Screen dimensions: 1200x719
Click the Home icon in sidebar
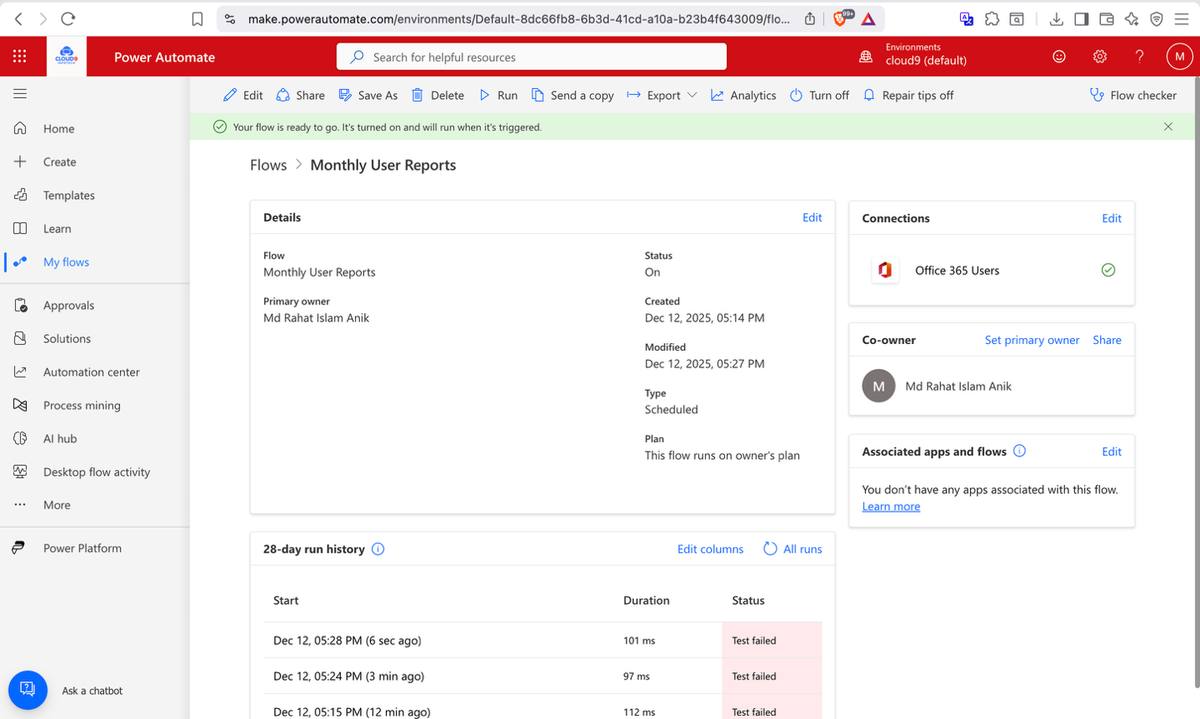click(20, 128)
